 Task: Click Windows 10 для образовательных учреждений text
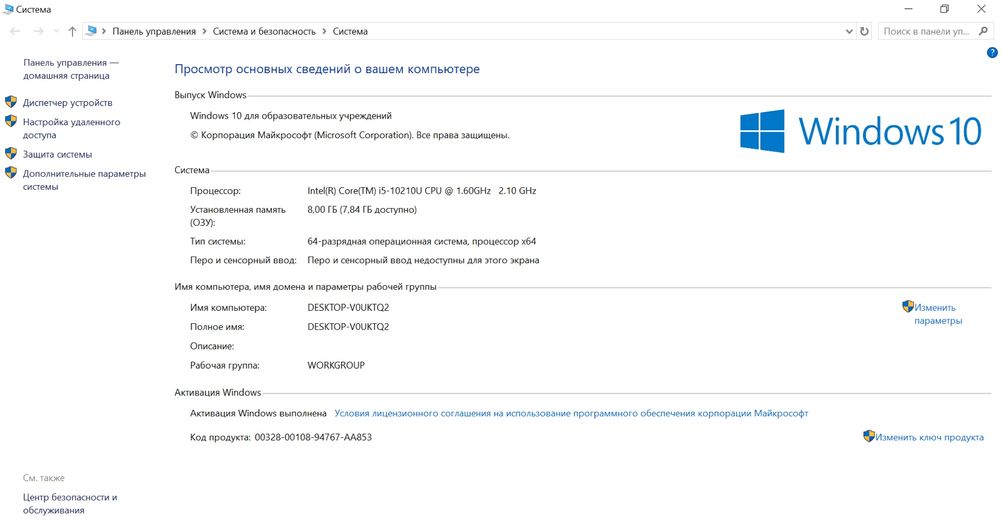point(290,116)
